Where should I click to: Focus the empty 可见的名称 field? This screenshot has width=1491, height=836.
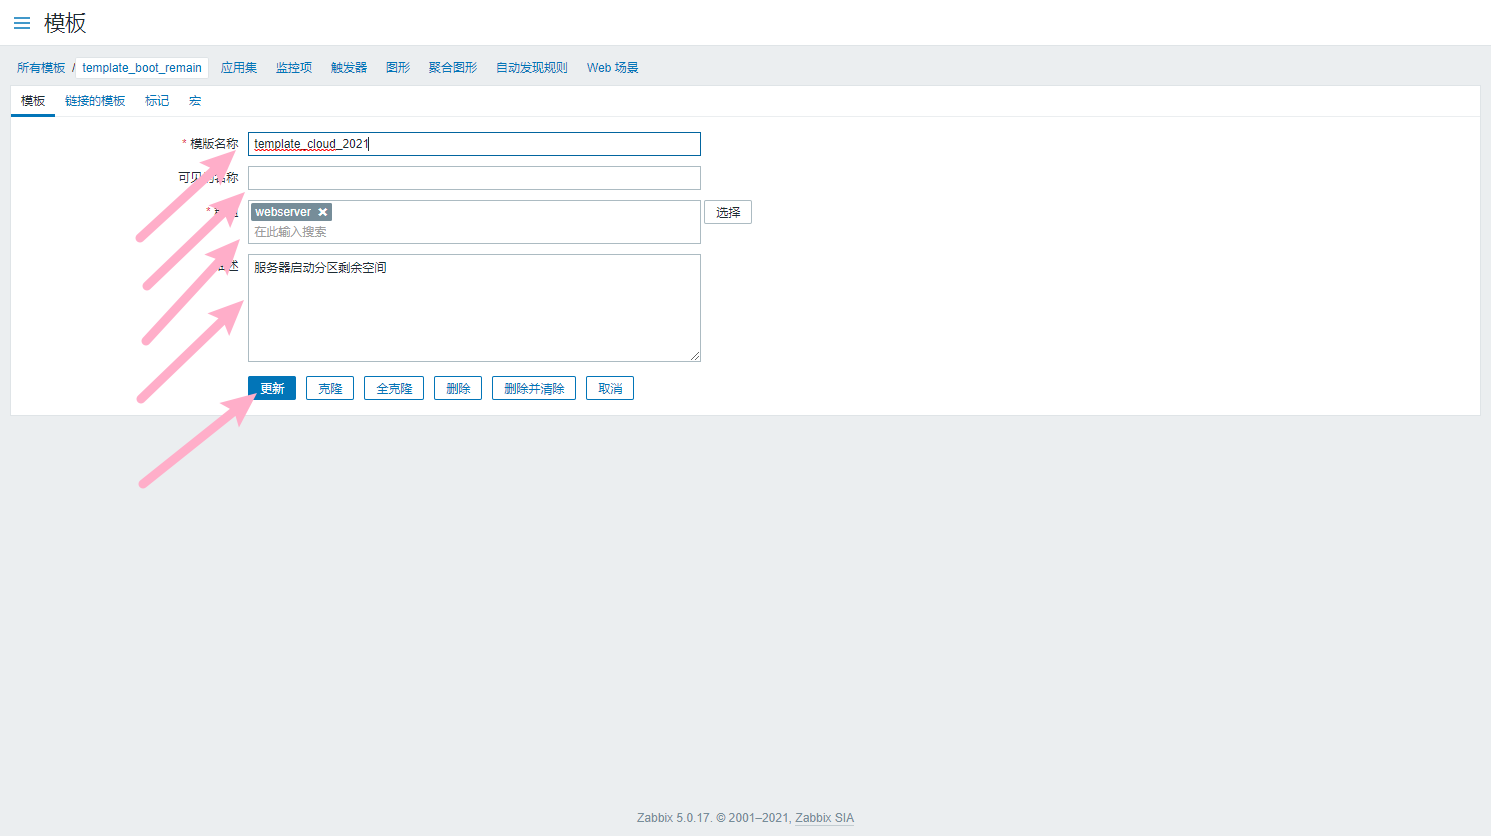click(x=474, y=178)
